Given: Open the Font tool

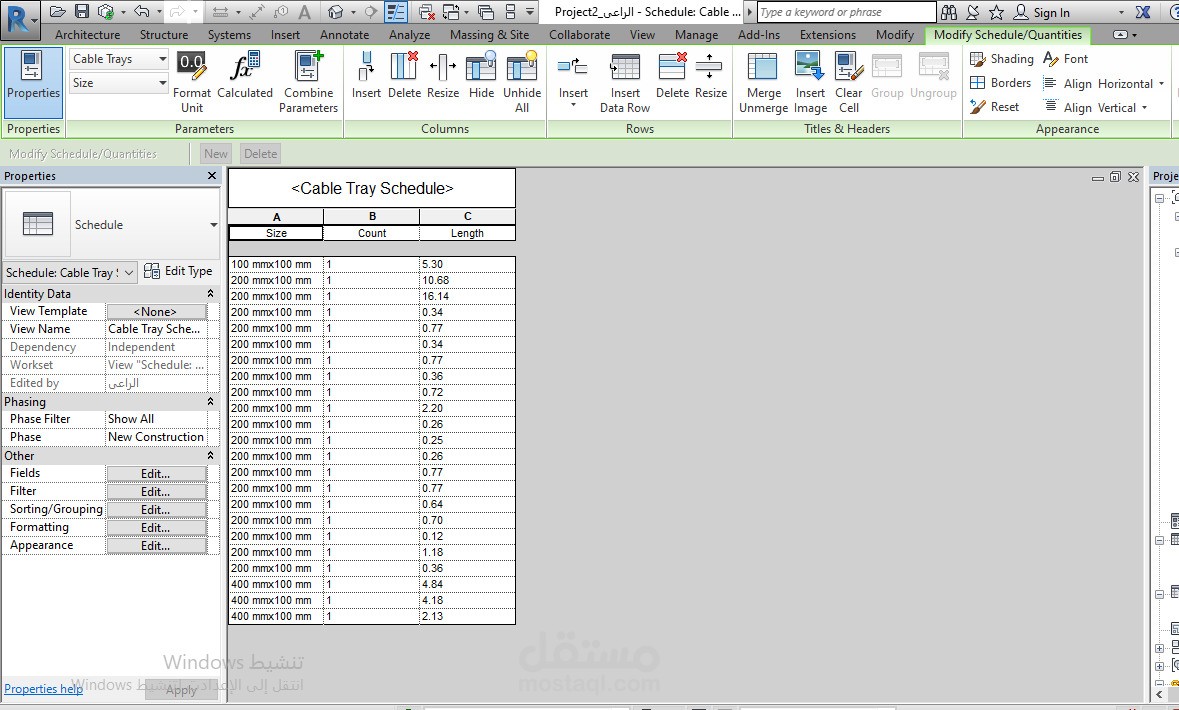Looking at the screenshot, I should [1065, 59].
